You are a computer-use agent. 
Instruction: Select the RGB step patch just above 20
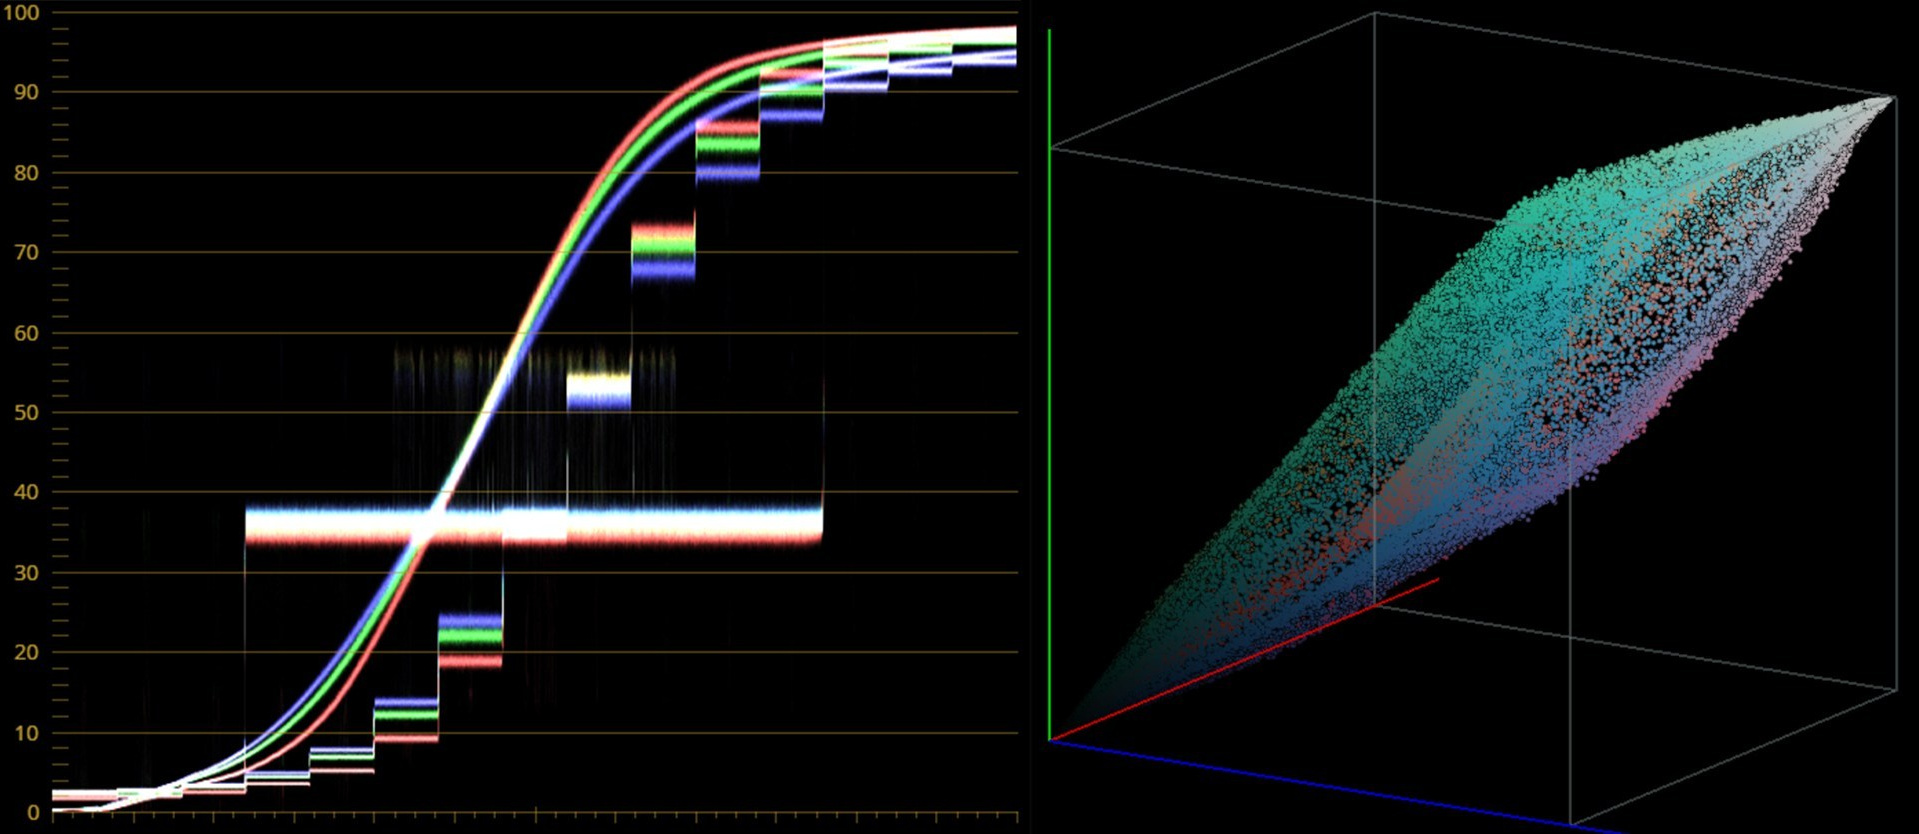tap(470, 640)
